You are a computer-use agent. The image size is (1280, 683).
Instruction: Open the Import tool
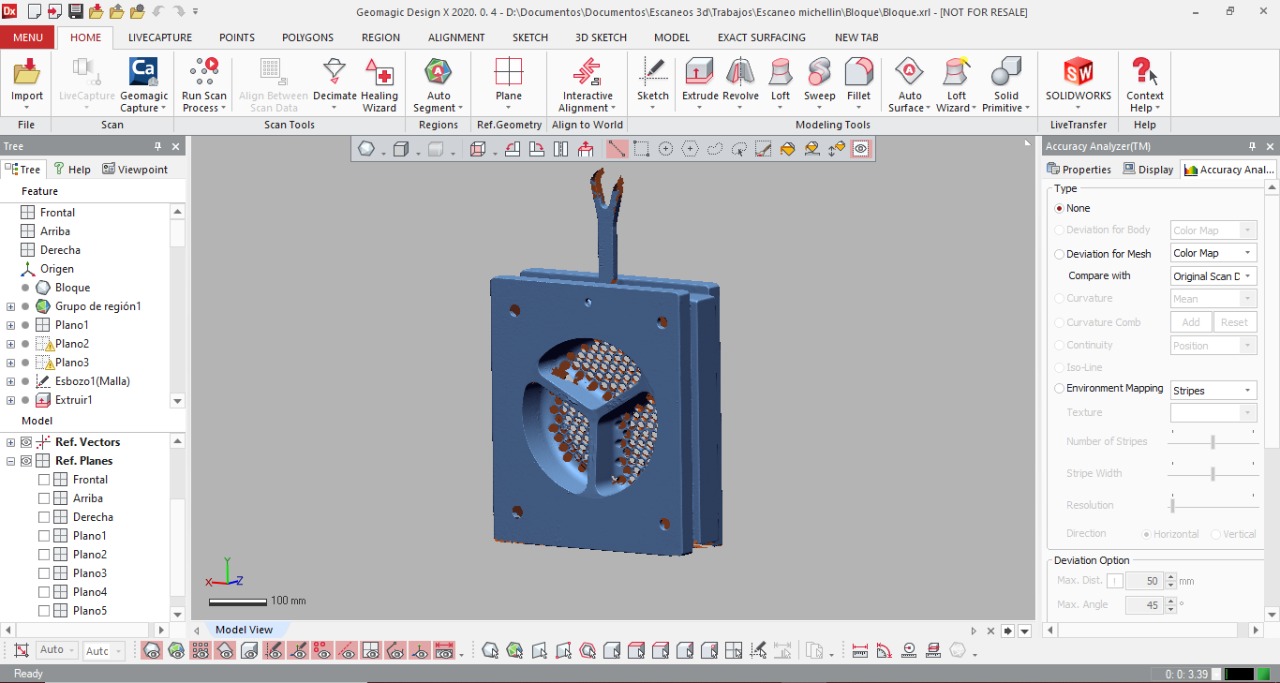point(27,85)
